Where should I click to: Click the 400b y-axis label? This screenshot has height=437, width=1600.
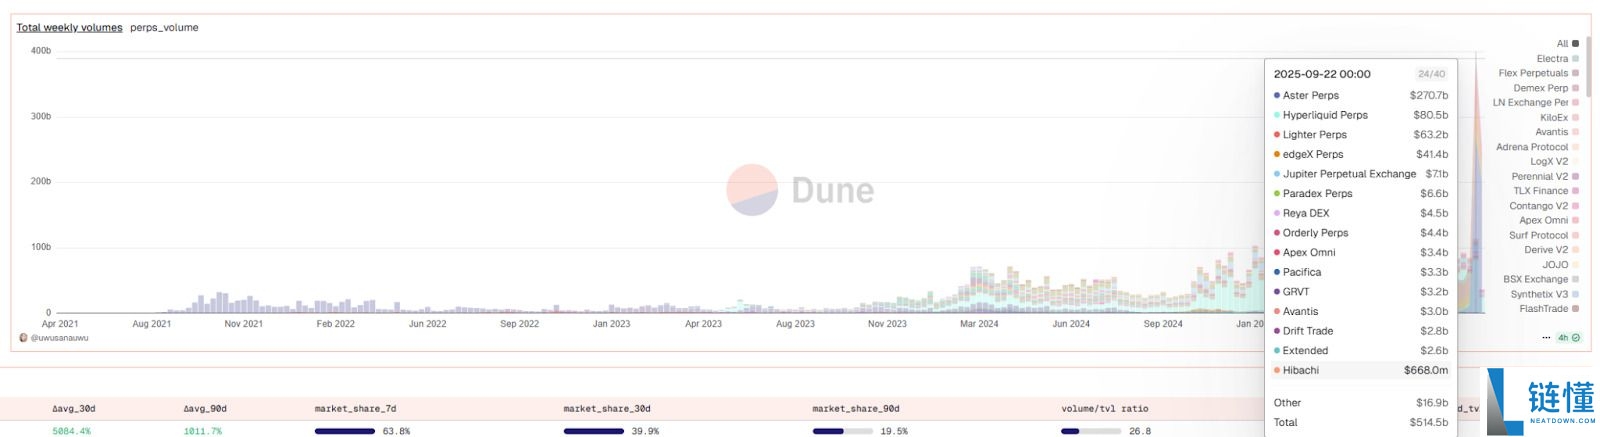coord(41,51)
